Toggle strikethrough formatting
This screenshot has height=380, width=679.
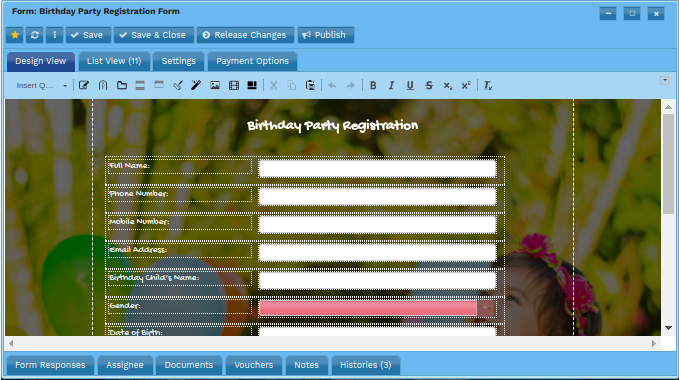click(429, 86)
